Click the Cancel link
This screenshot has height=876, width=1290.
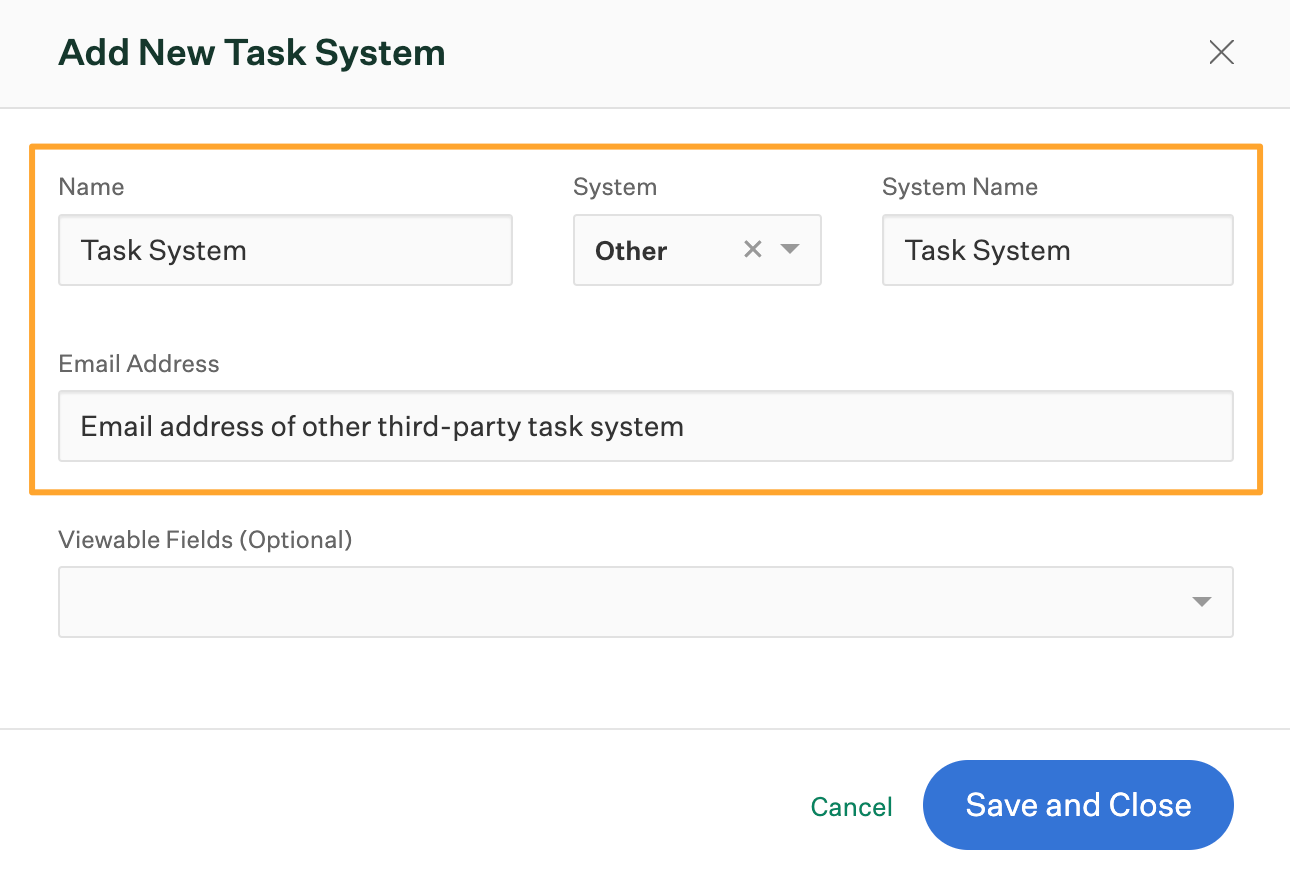851,807
